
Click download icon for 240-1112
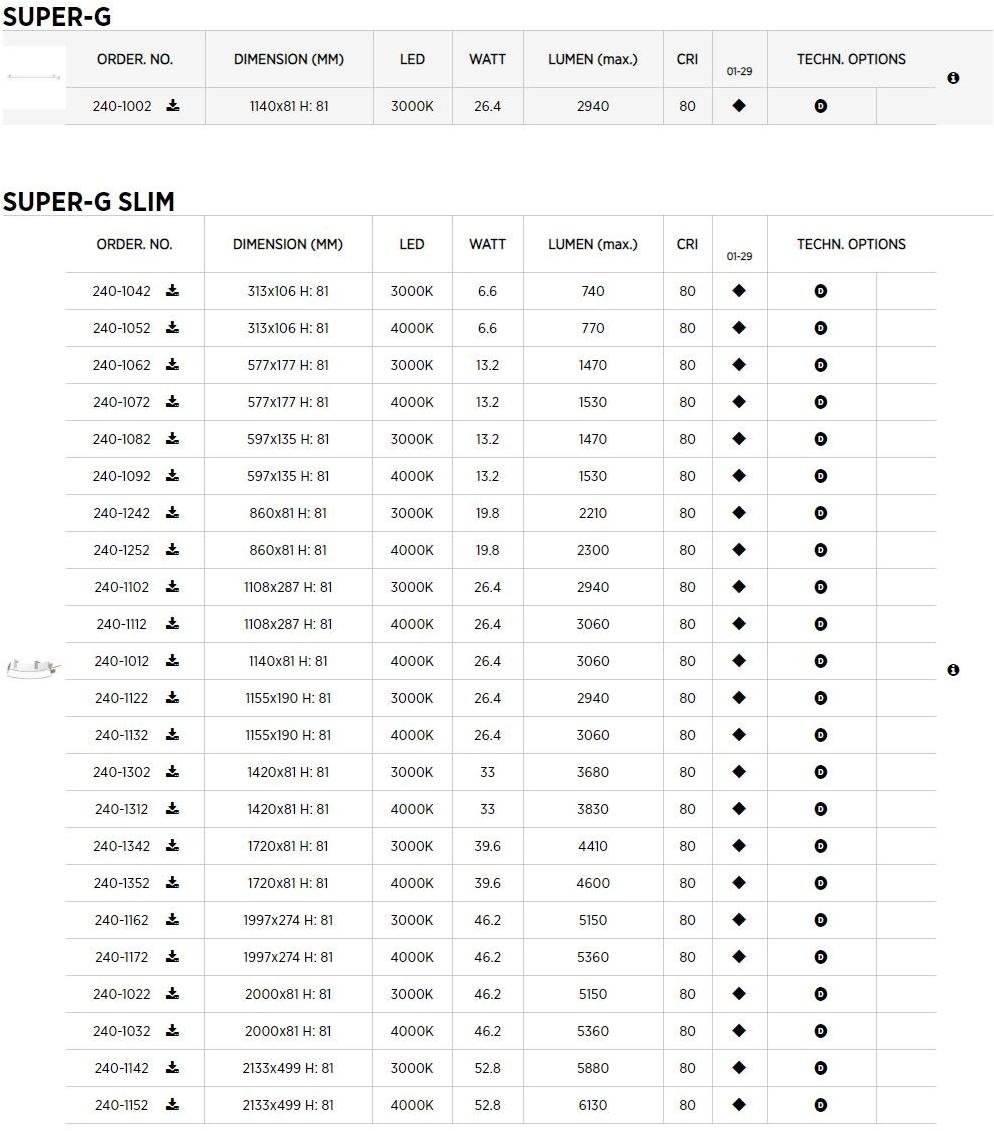pyautogui.click(x=173, y=624)
